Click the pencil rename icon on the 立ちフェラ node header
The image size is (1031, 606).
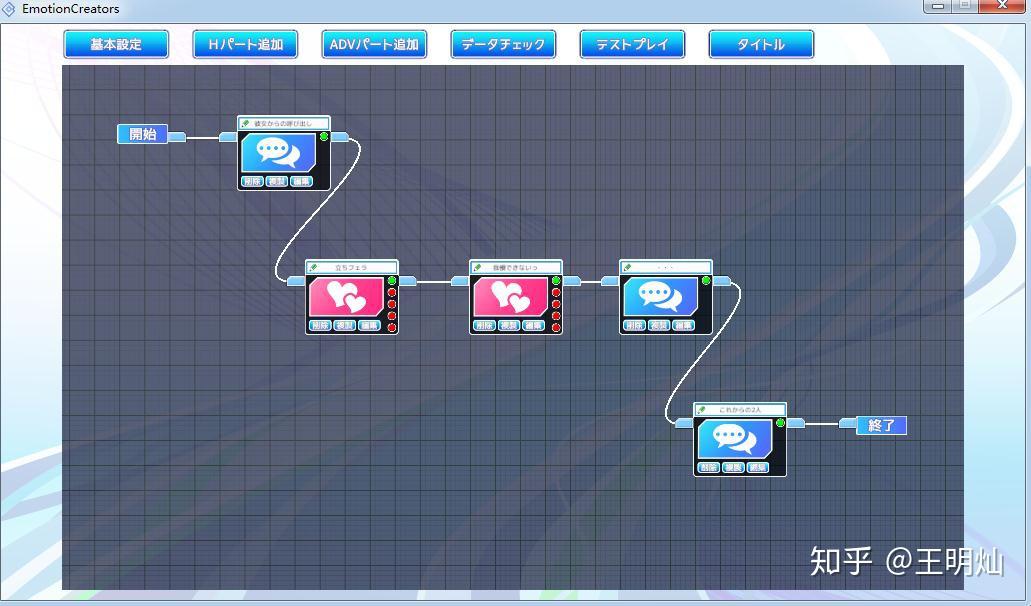coord(313,266)
